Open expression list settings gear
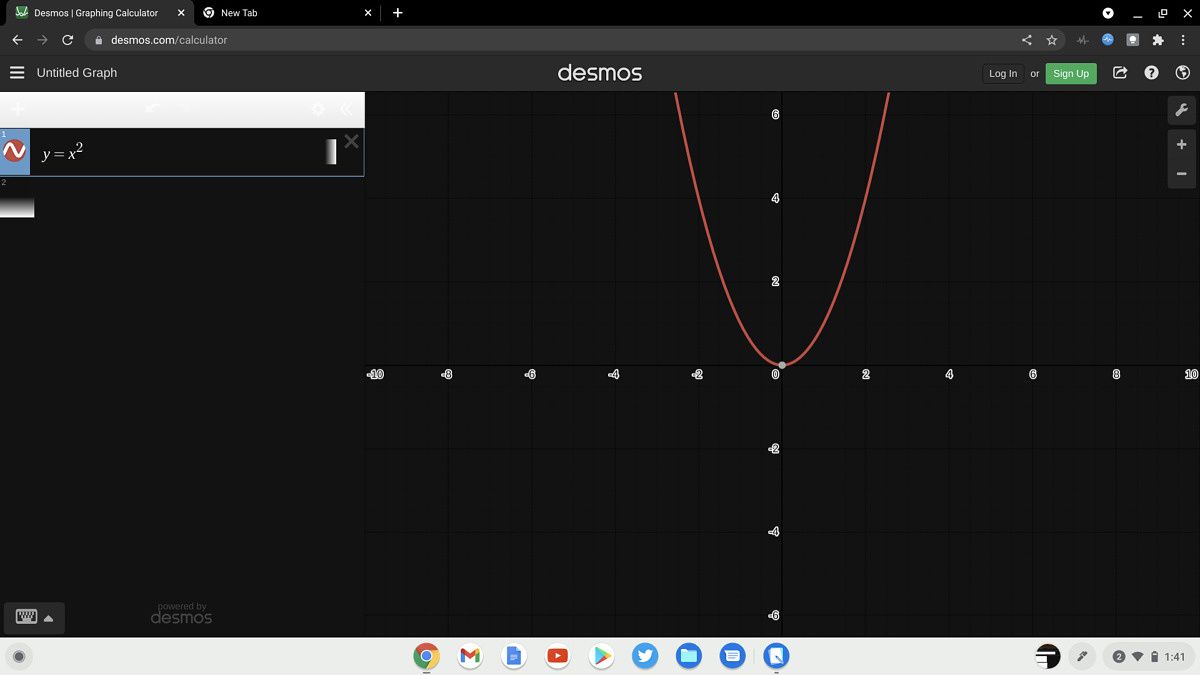 318,109
